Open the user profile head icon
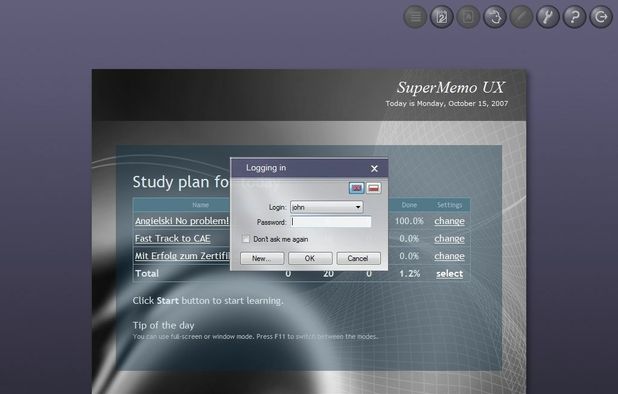Viewport: 618px width, 394px height. 495,17
